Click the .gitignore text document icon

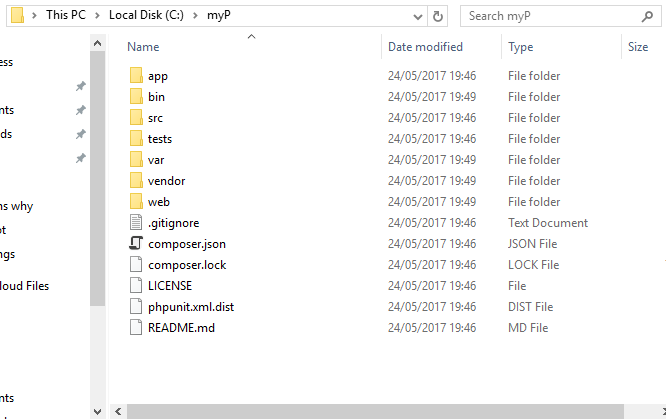point(136,223)
